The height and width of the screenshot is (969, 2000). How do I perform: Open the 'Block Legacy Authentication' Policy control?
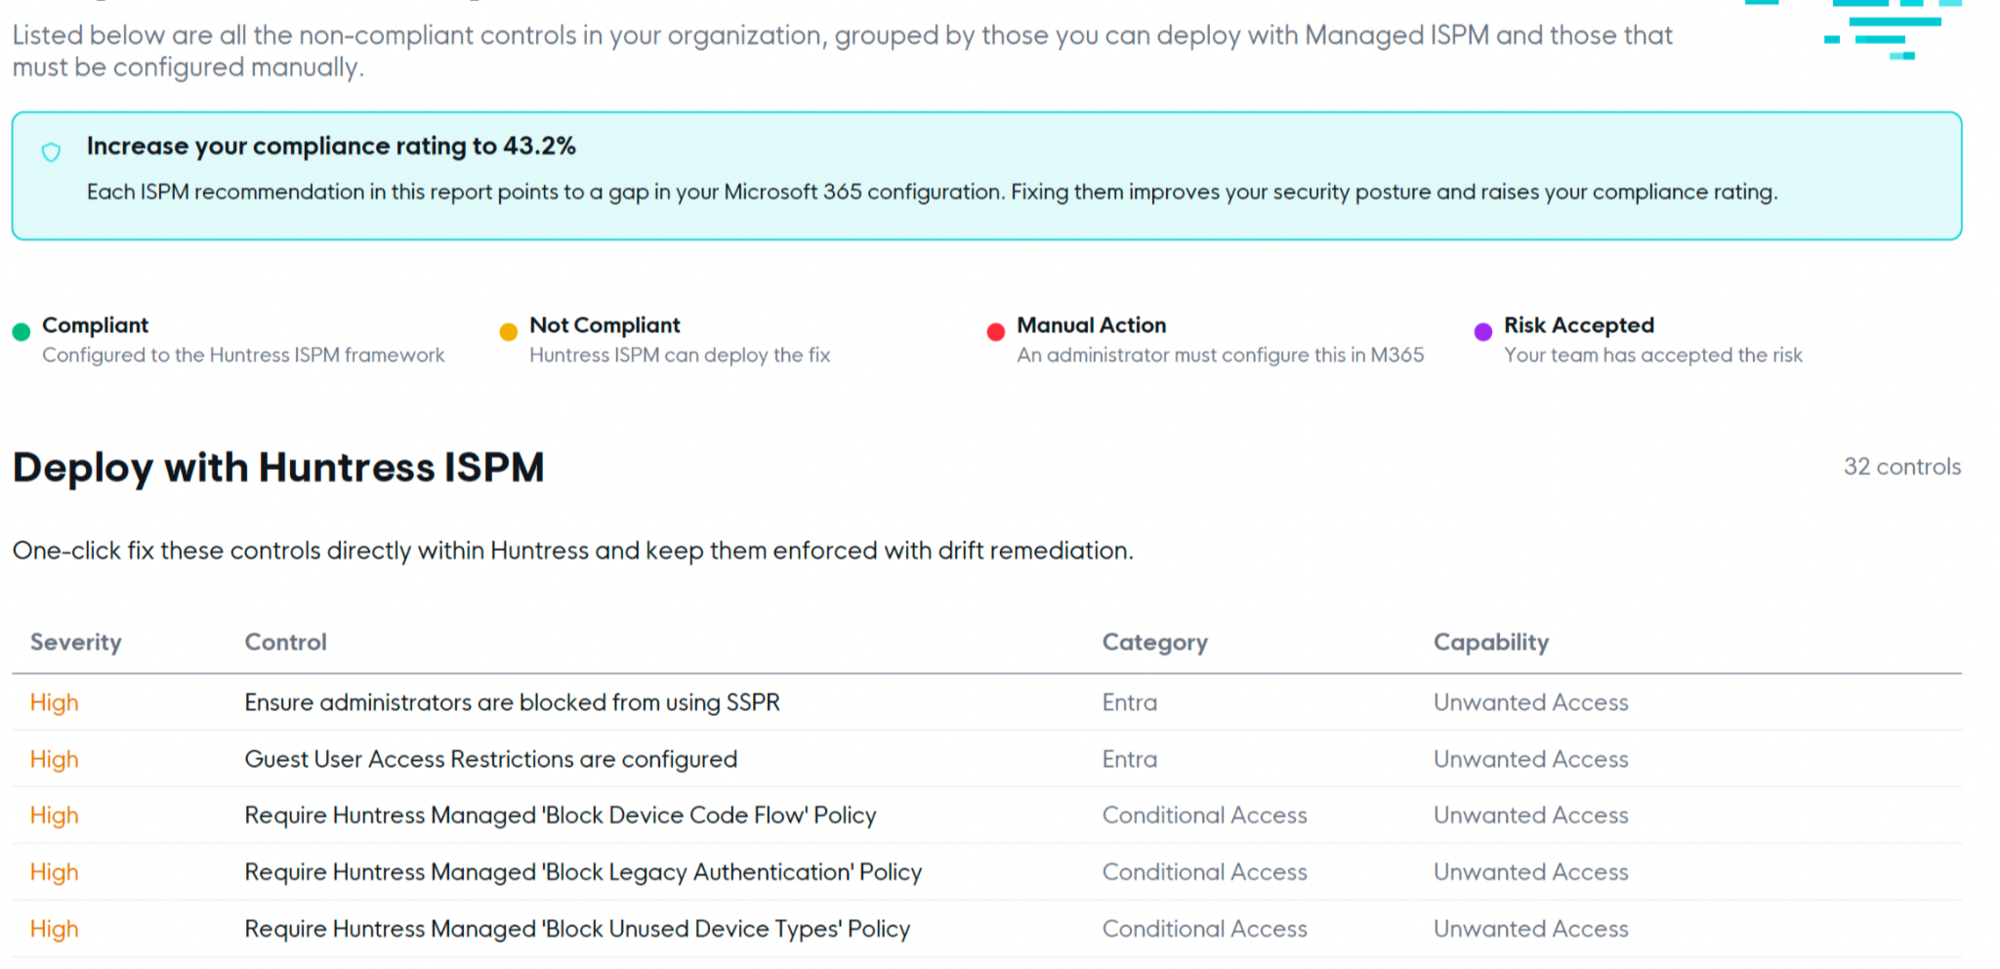[583, 872]
